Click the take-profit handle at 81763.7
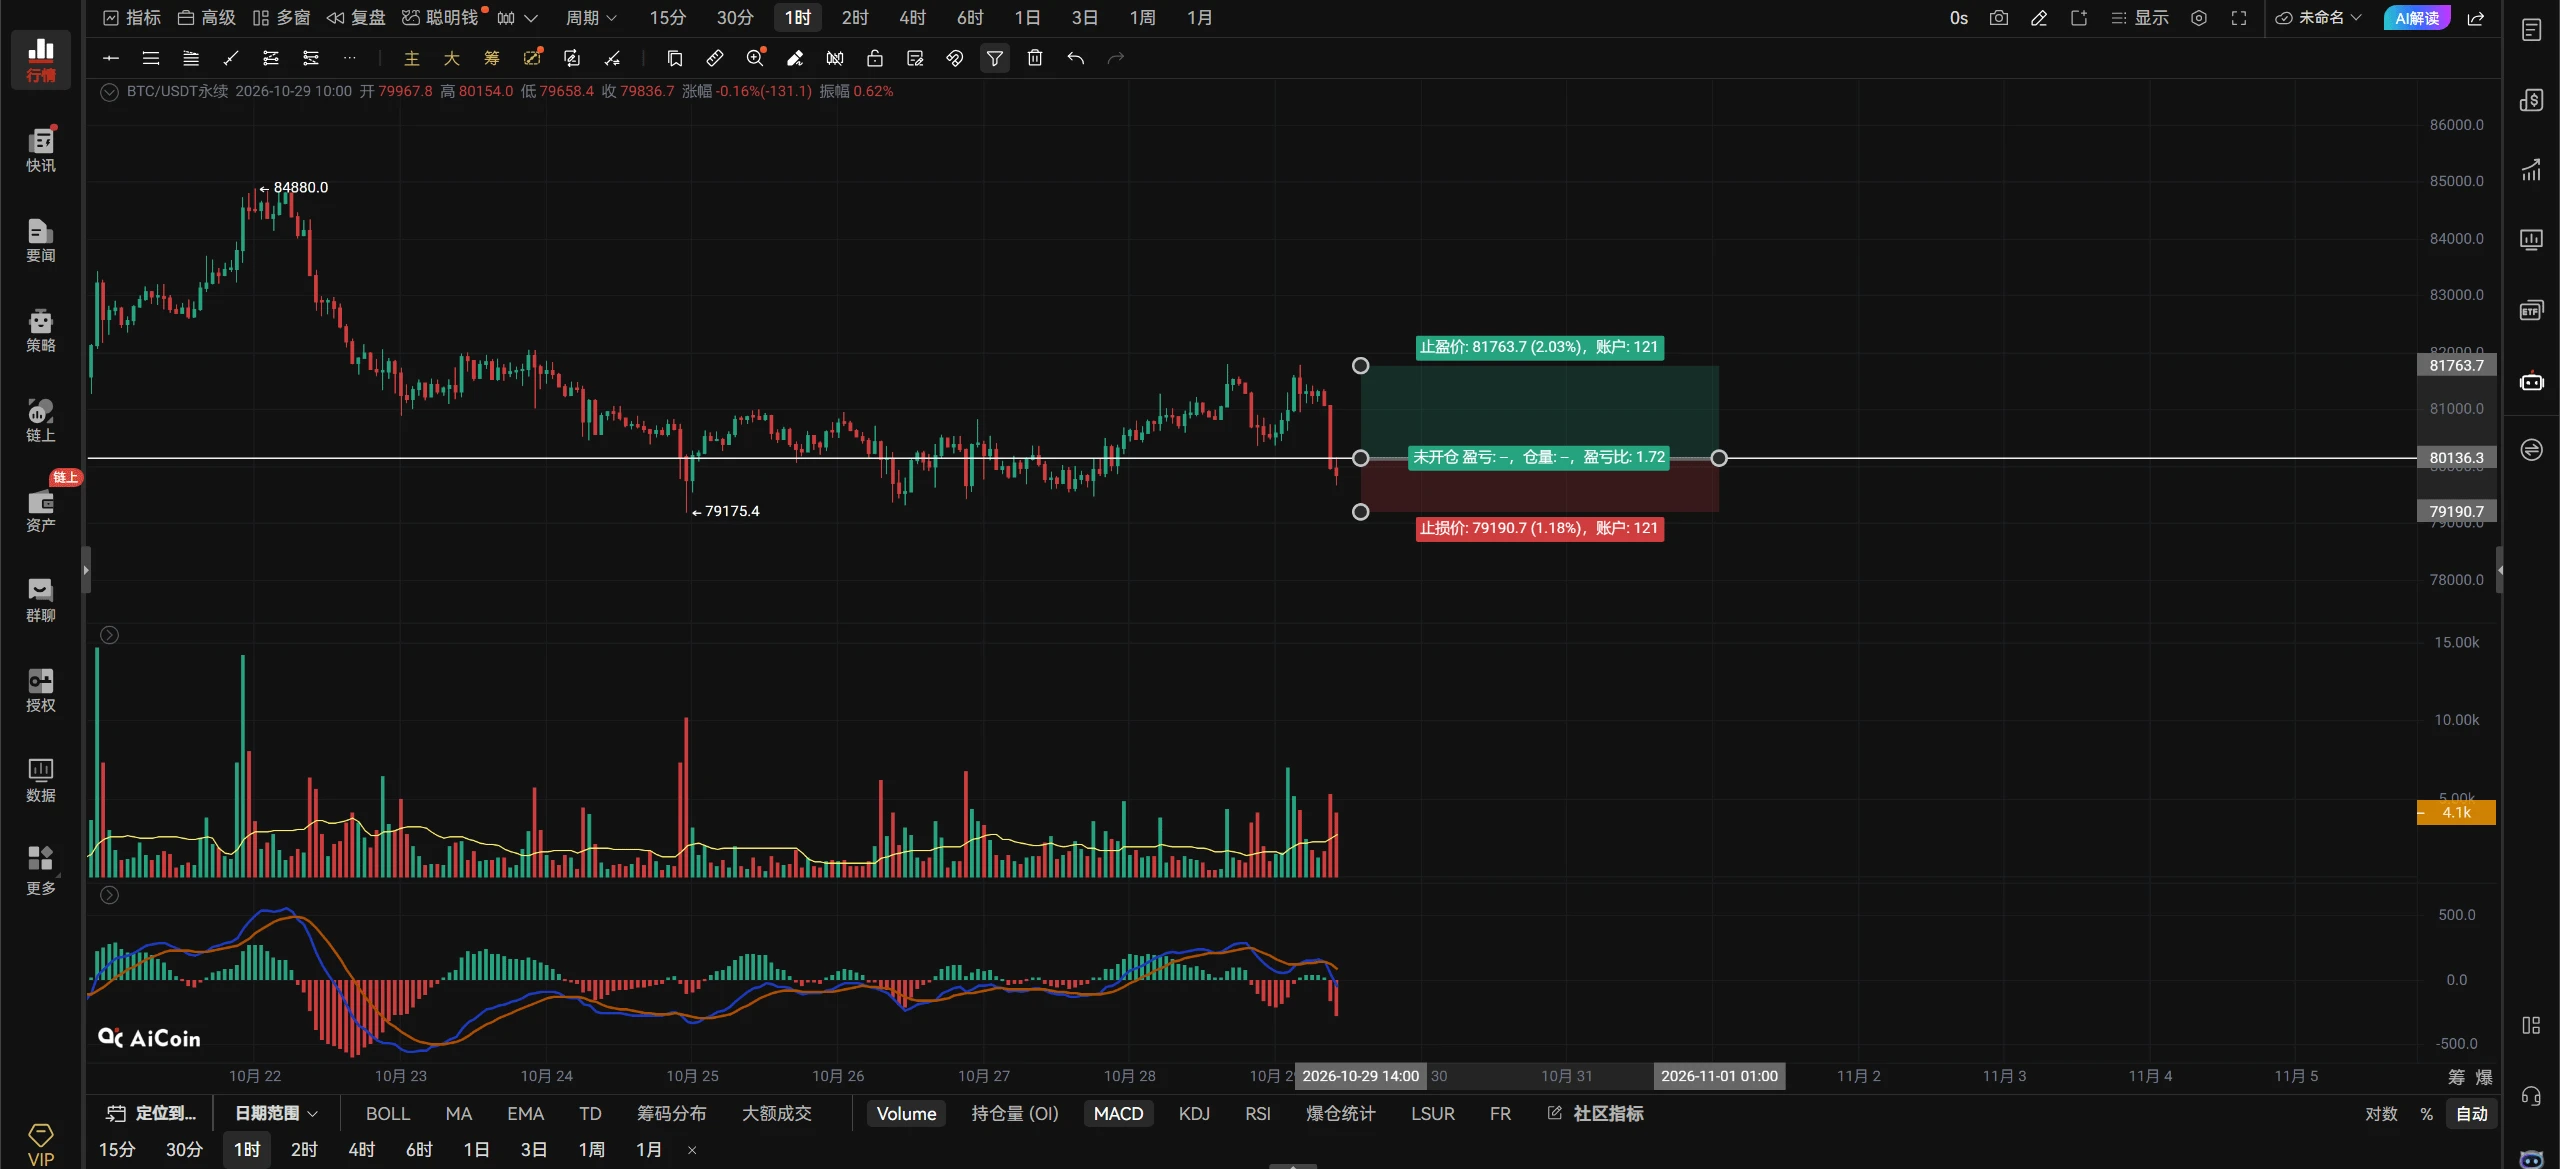Image resolution: width=2560 pixels, height=1169 pixels. tap(1360, 366)
